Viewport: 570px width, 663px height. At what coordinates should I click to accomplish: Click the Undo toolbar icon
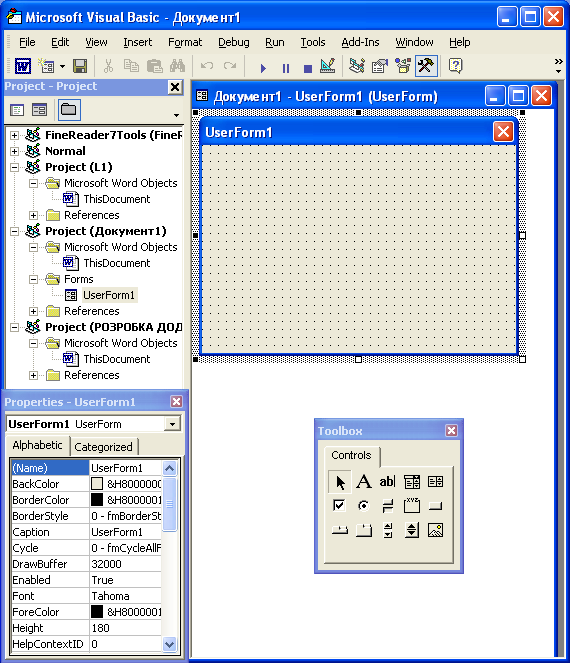pos(207,66)
